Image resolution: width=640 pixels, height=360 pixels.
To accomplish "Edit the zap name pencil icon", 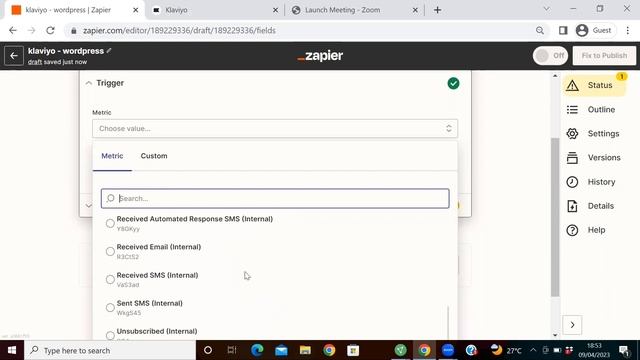I will (x=109, y=51).
